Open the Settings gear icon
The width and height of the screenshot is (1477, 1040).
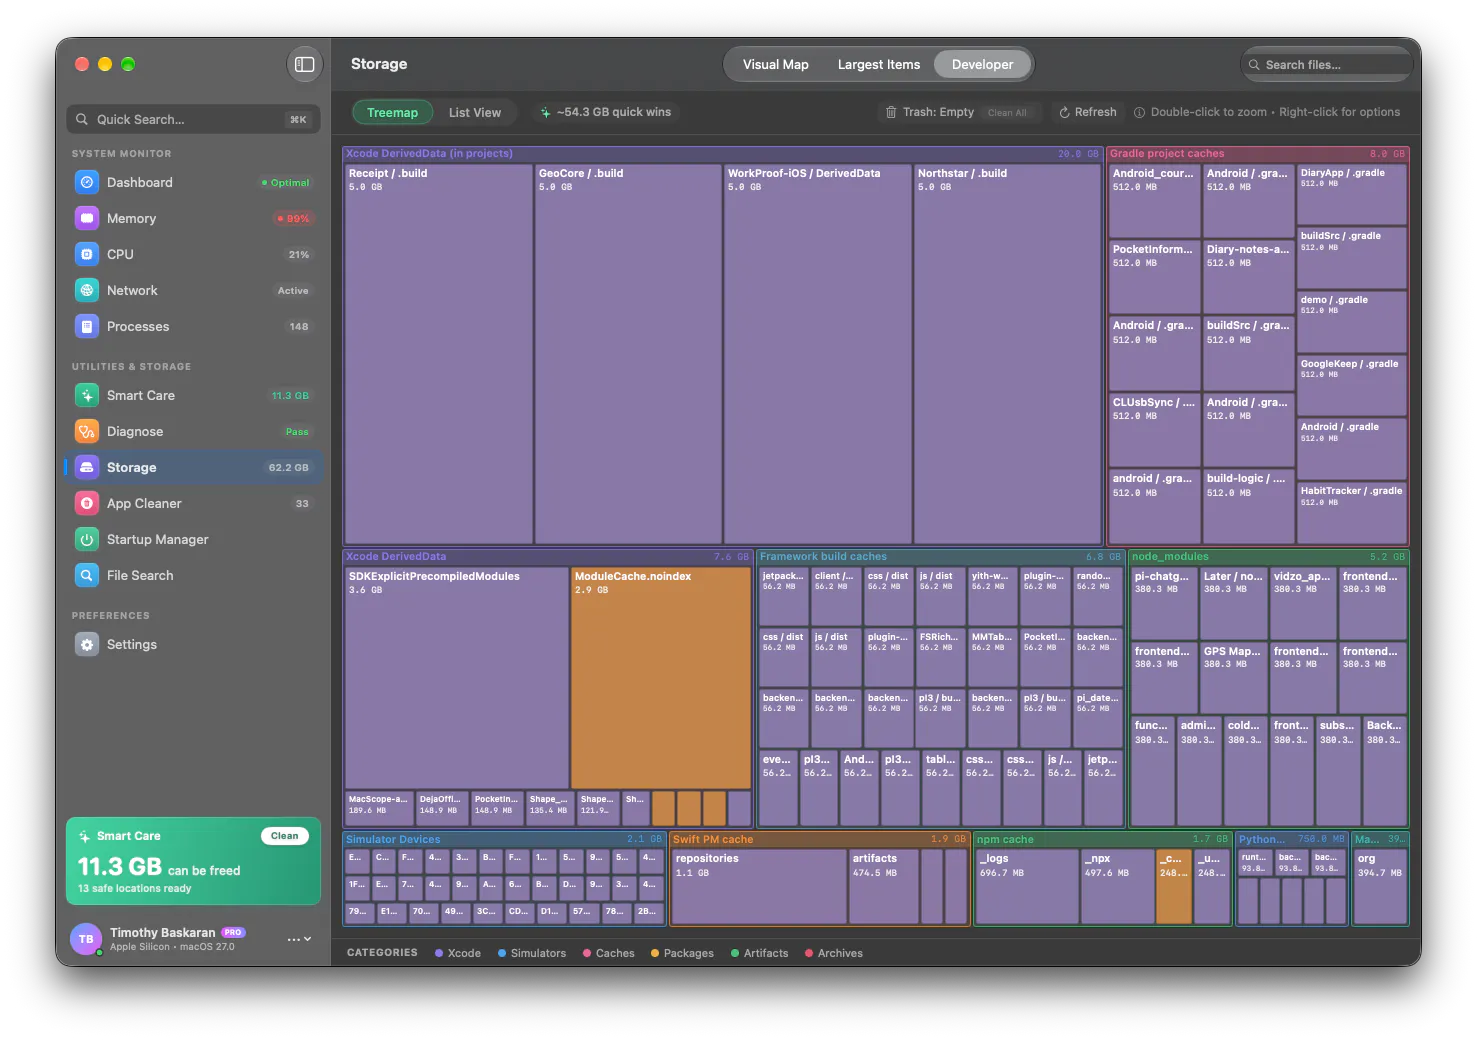pos(87,644)
